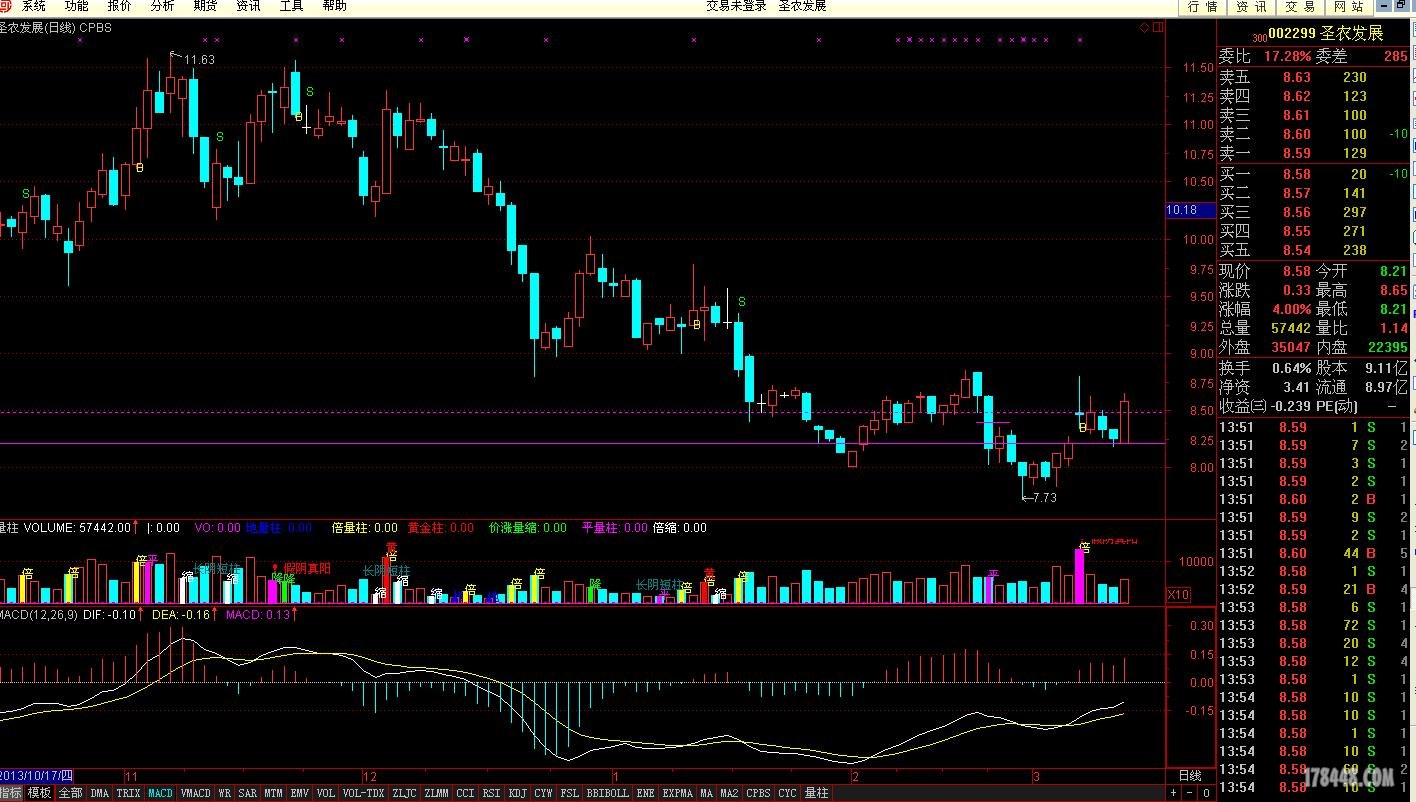Image resolution: width=1416 pixels, height=802 pixels.
Task: Switch to TRIX indicator
Action: (x=128, y=793)
